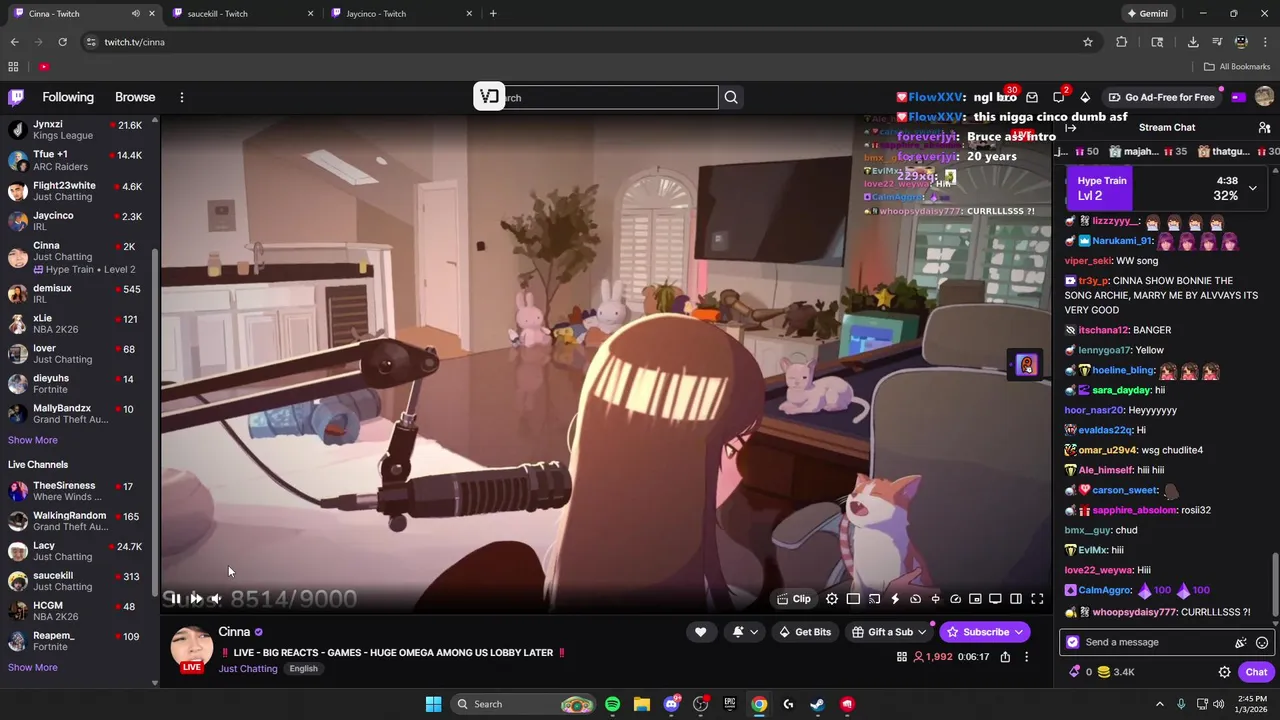
Task: Mute the Cinna tab audio icon
Action: coord(135,13)
